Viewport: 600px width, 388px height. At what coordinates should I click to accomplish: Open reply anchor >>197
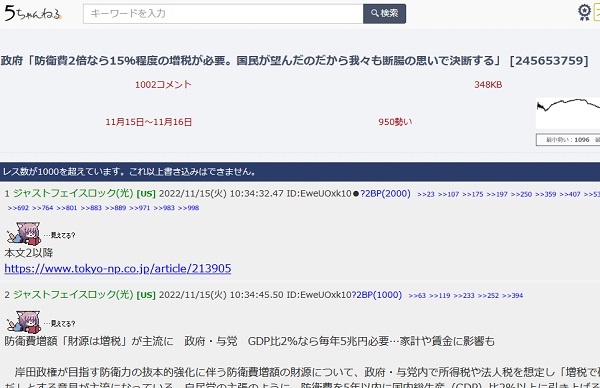(497, 194)
